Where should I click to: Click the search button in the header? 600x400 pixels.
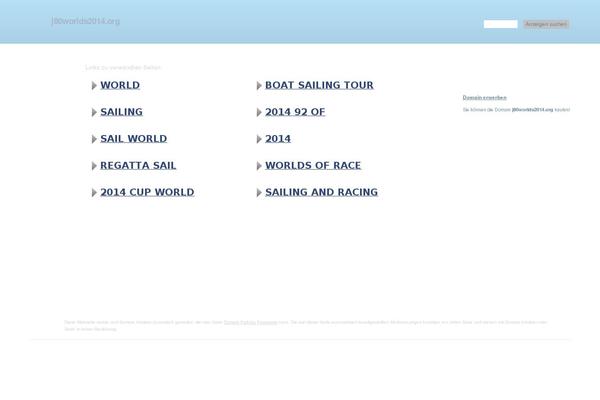(x=546, y=24)
